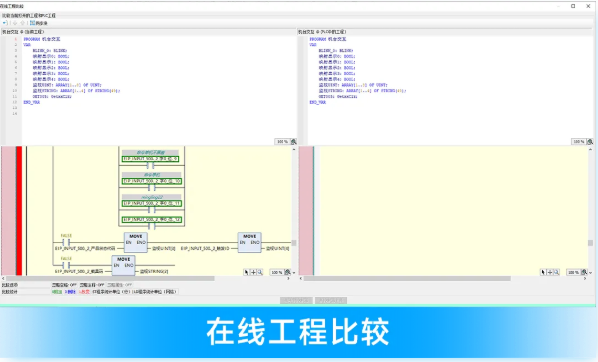Click the first OFF compare option in the bottom row
Viewport: 598px width, 362px height.
tap(64, 285)
